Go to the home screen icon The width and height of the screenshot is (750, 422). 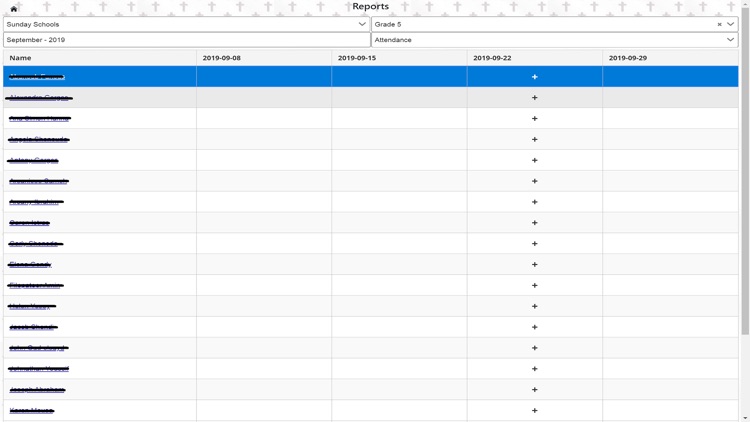13,9
